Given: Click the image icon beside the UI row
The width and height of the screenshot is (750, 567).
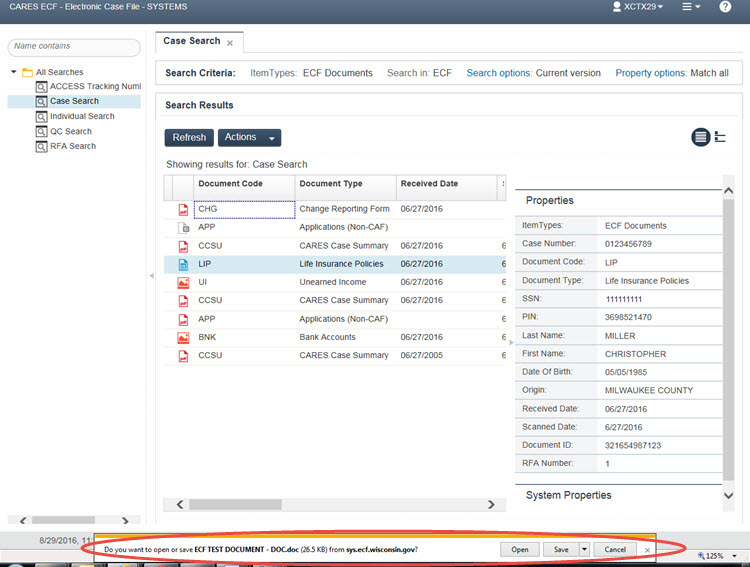Looking at the screenshot, I should pos(183,282).
